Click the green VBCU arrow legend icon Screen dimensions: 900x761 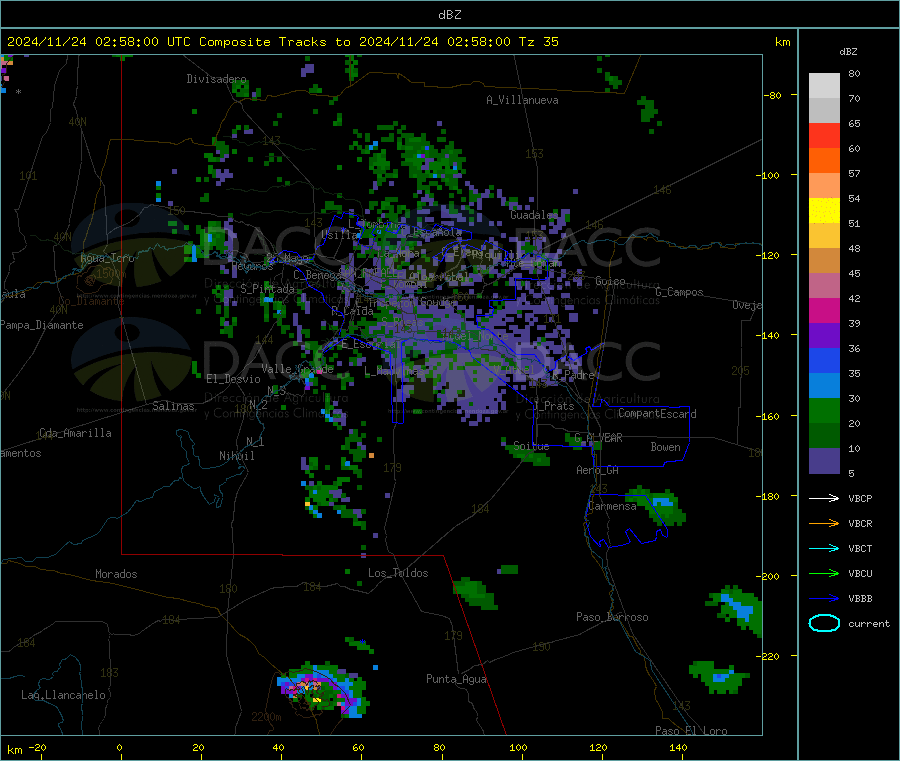click(x=824, y=573)
